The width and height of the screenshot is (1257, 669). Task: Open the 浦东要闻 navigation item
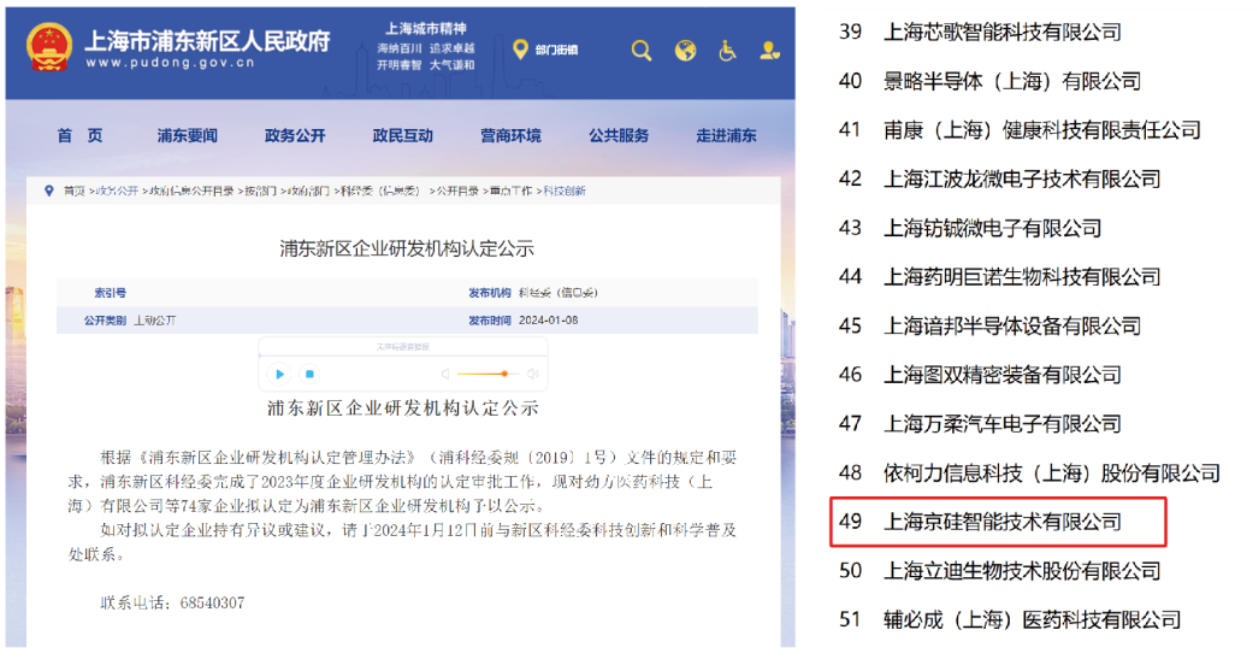[187, 135]
